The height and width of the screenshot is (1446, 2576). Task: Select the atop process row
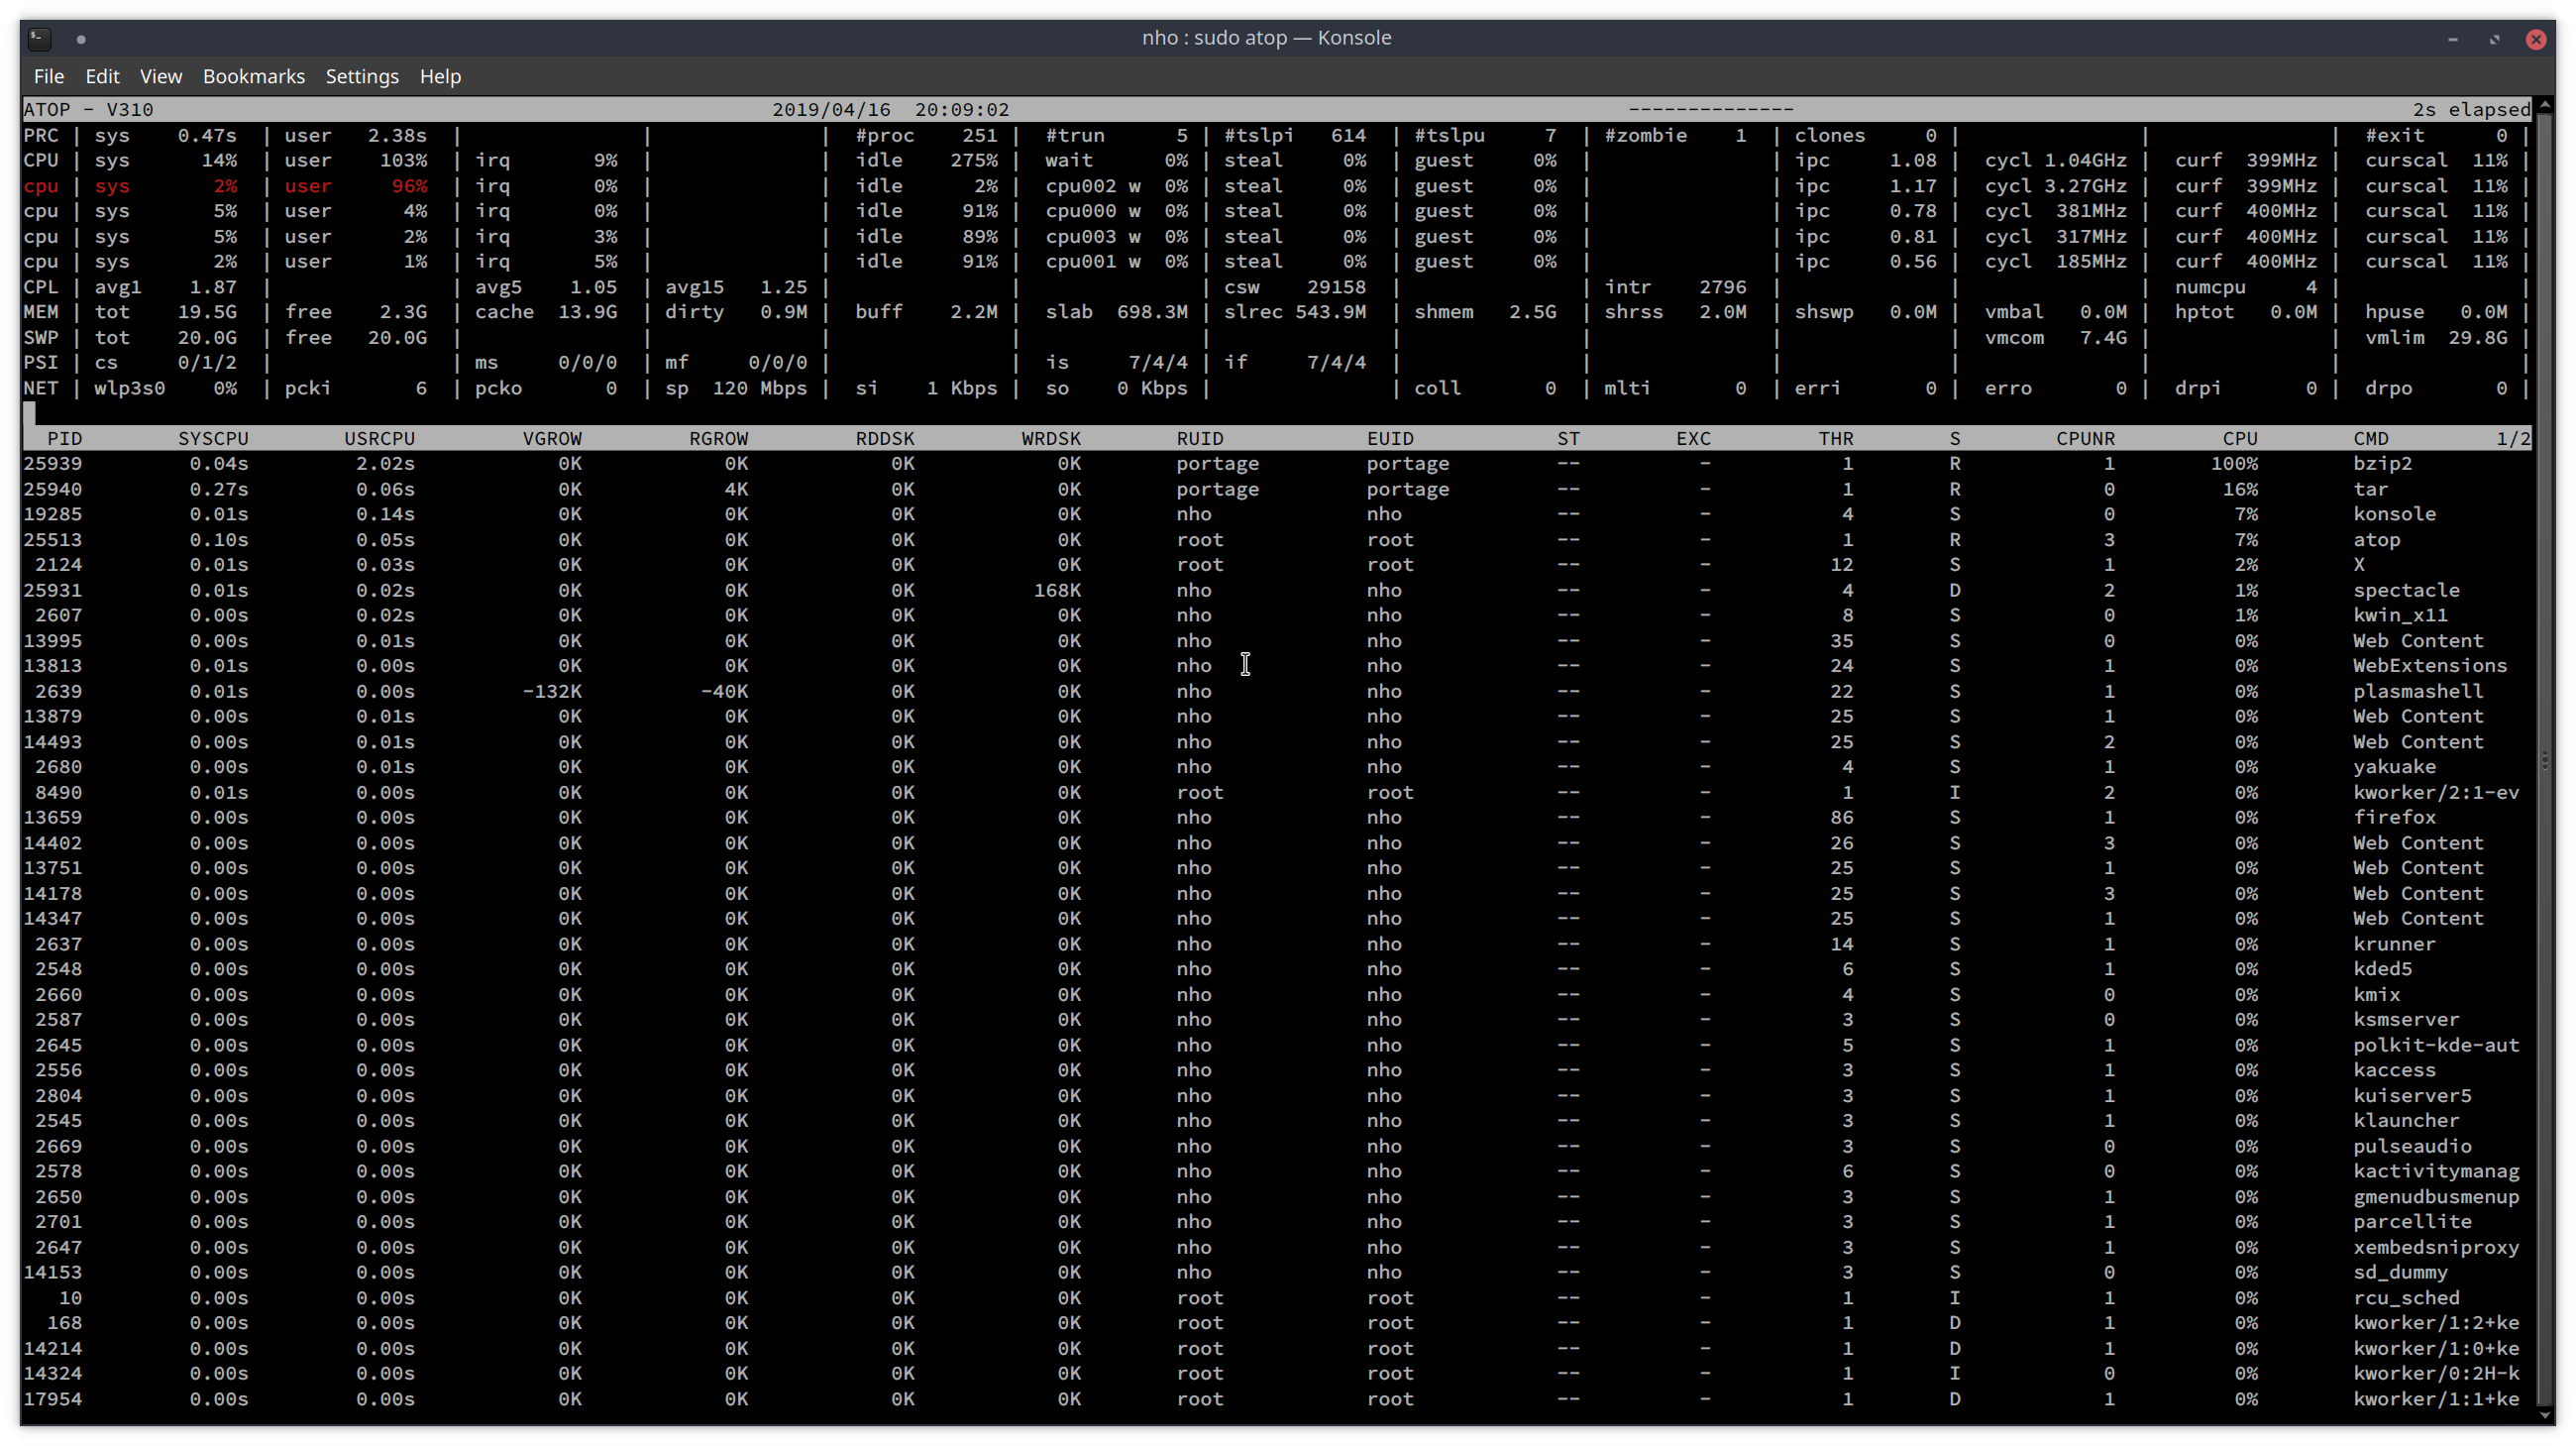coord(1200,539)
